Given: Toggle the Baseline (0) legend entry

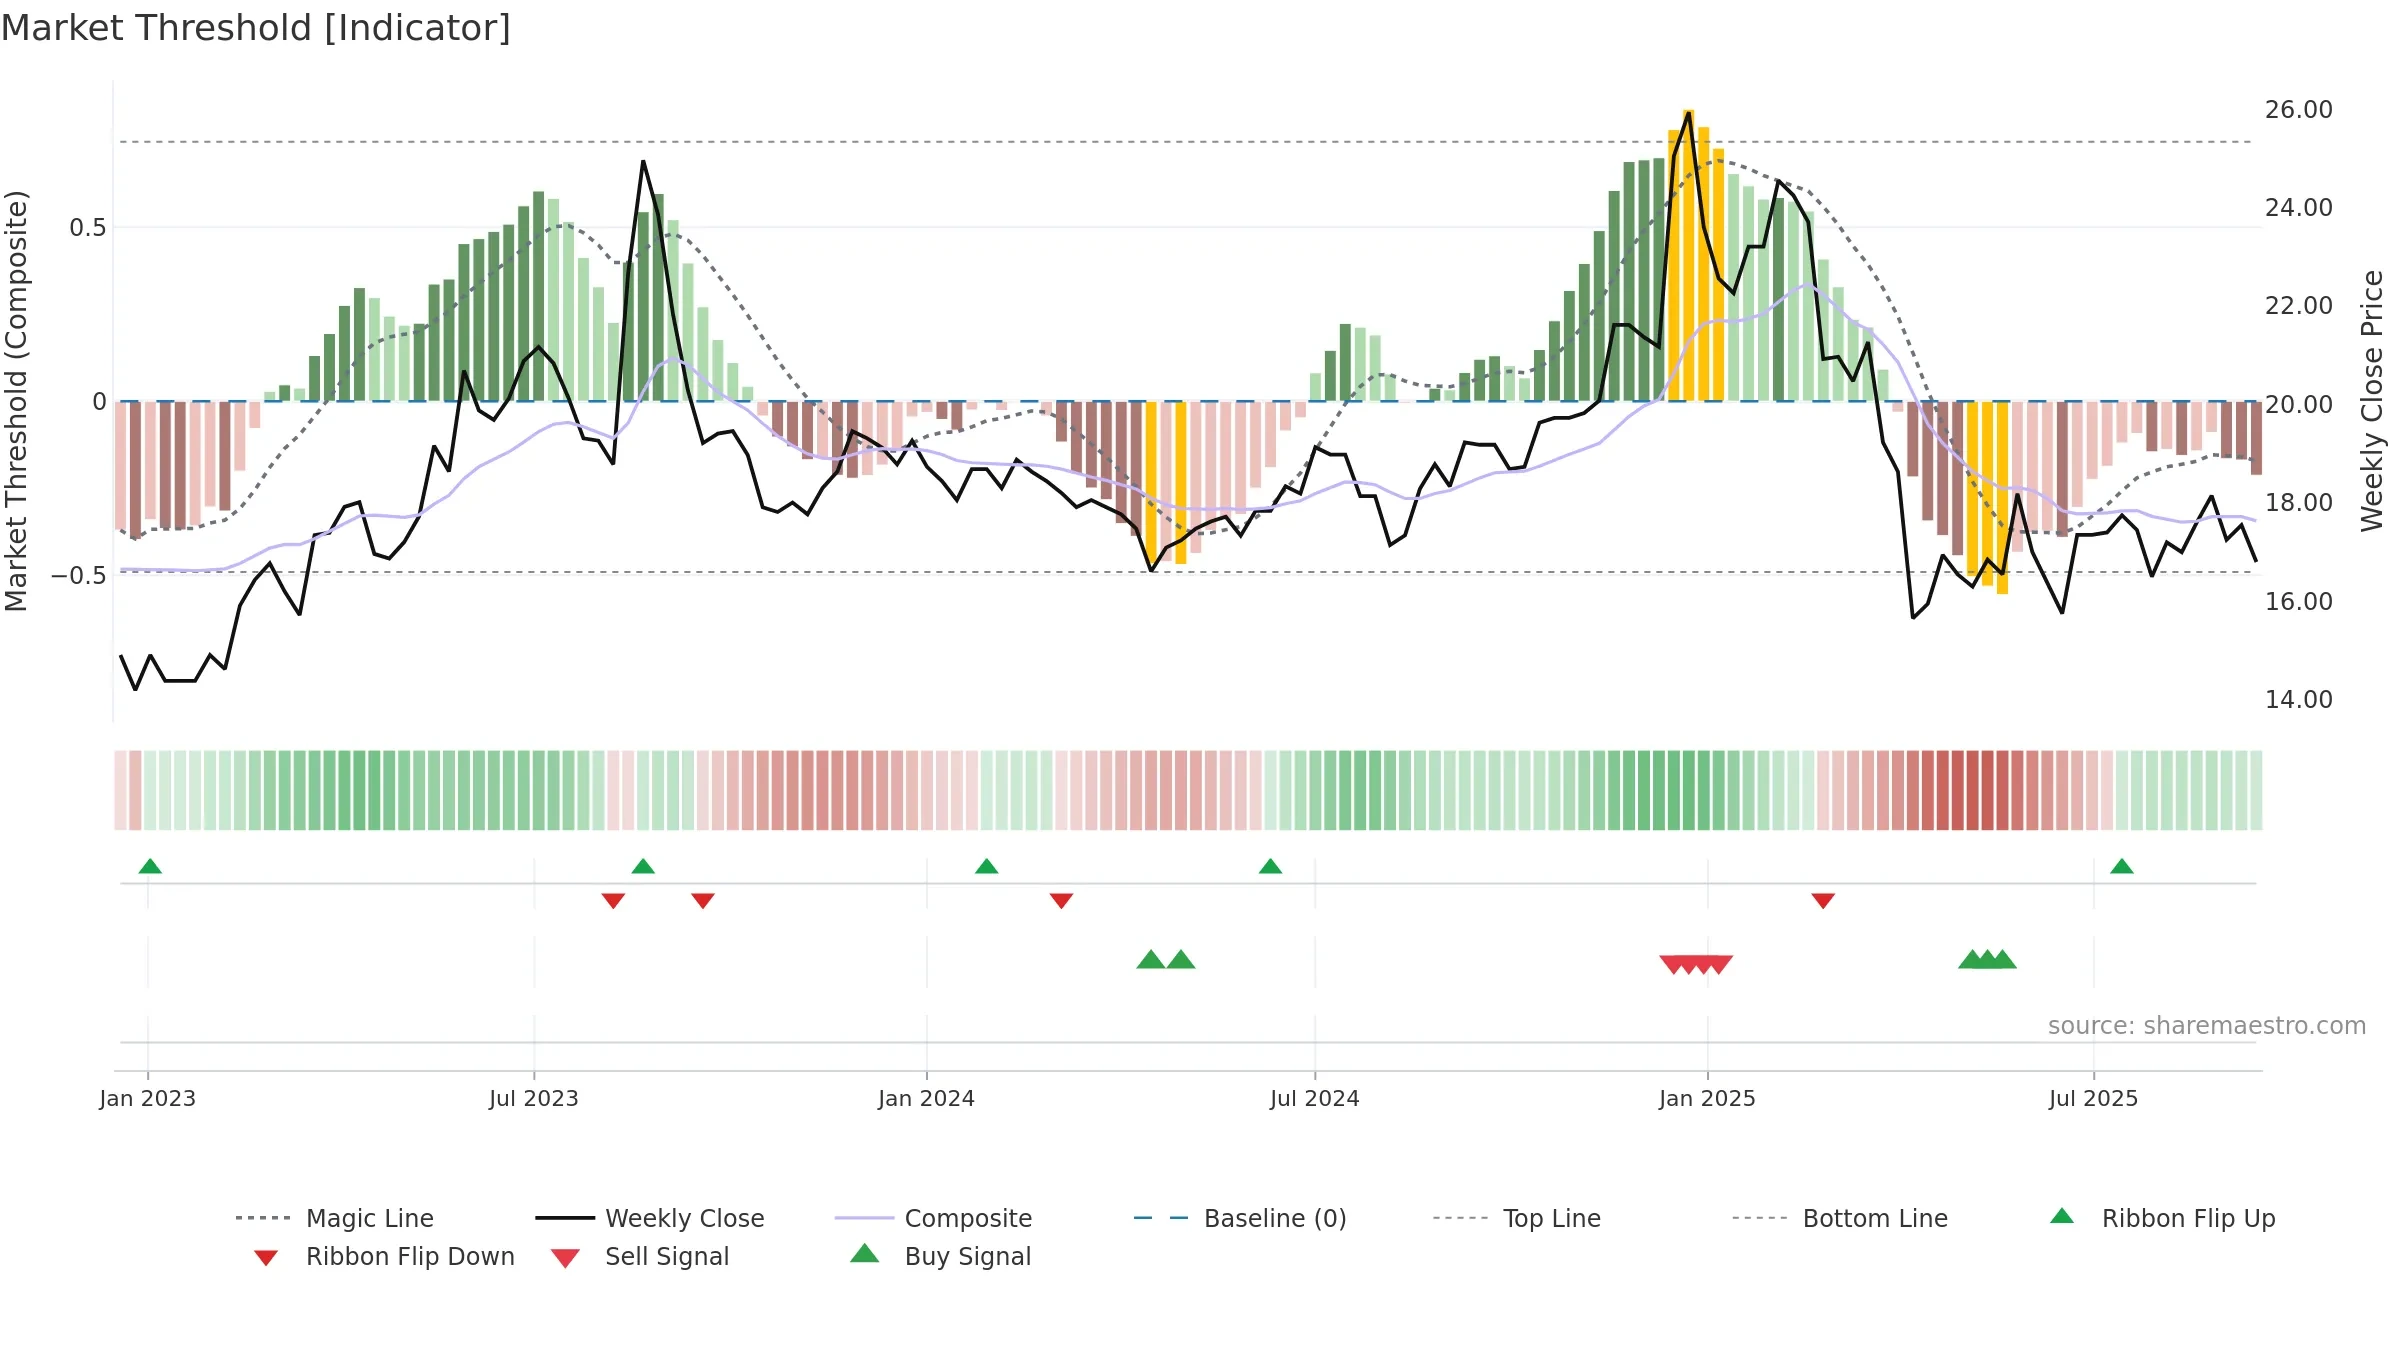Looking at the screenshot, I should click(1240, 1218).
